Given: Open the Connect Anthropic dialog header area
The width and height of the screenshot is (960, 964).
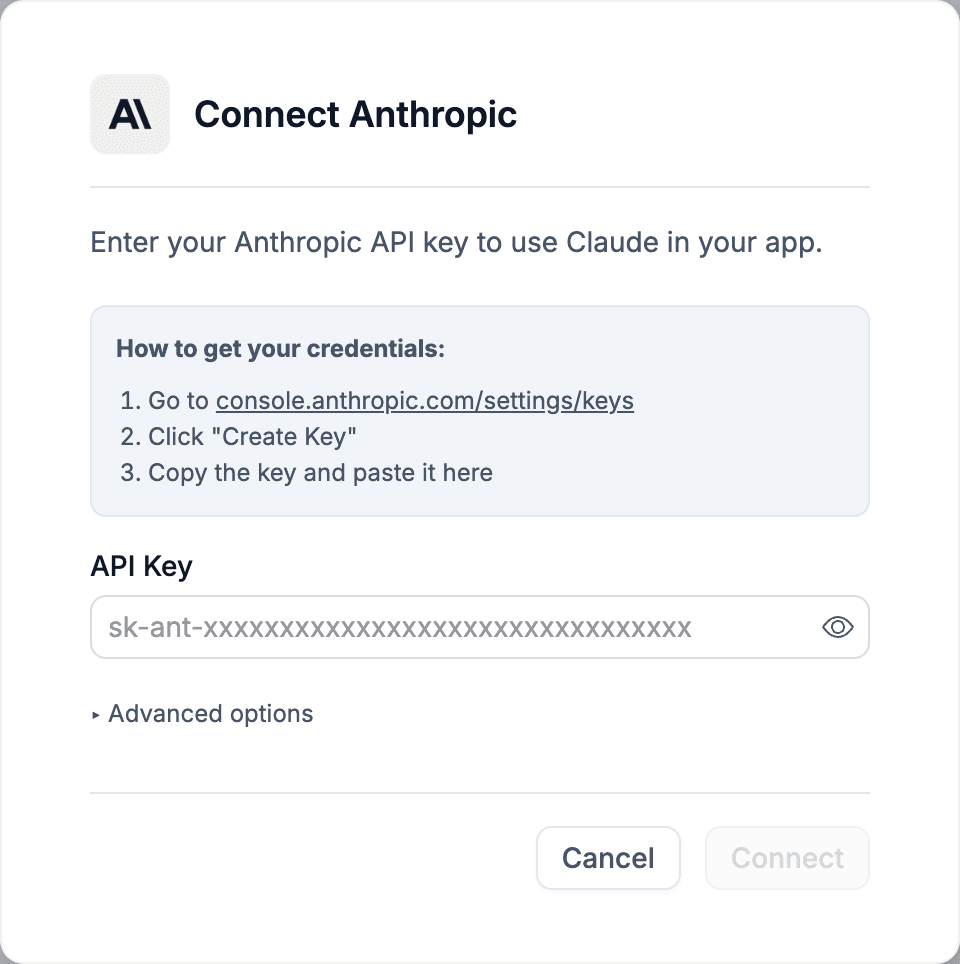Looking at the screenshot, I should click(357, 114).
